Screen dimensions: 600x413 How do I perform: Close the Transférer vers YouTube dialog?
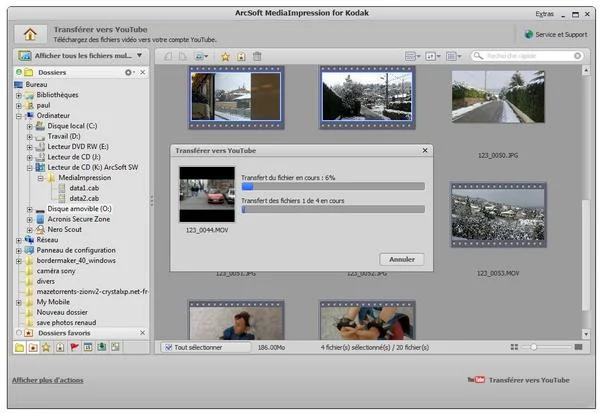click(x=425, y=150)
